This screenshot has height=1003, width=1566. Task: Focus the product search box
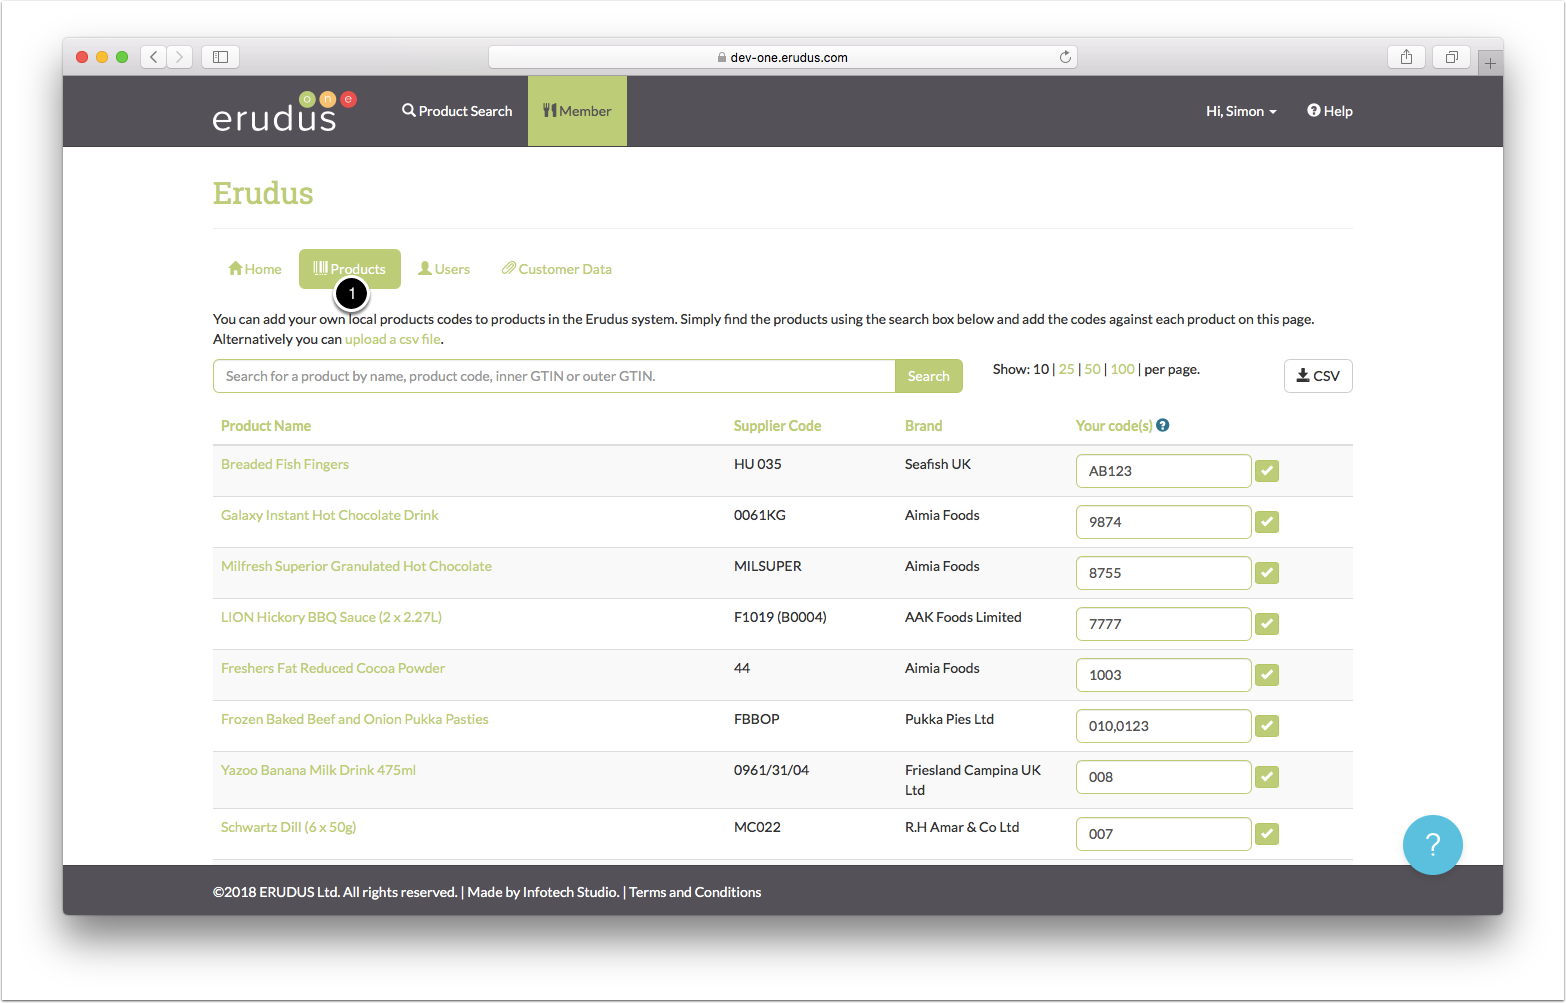tap(554, 376)
